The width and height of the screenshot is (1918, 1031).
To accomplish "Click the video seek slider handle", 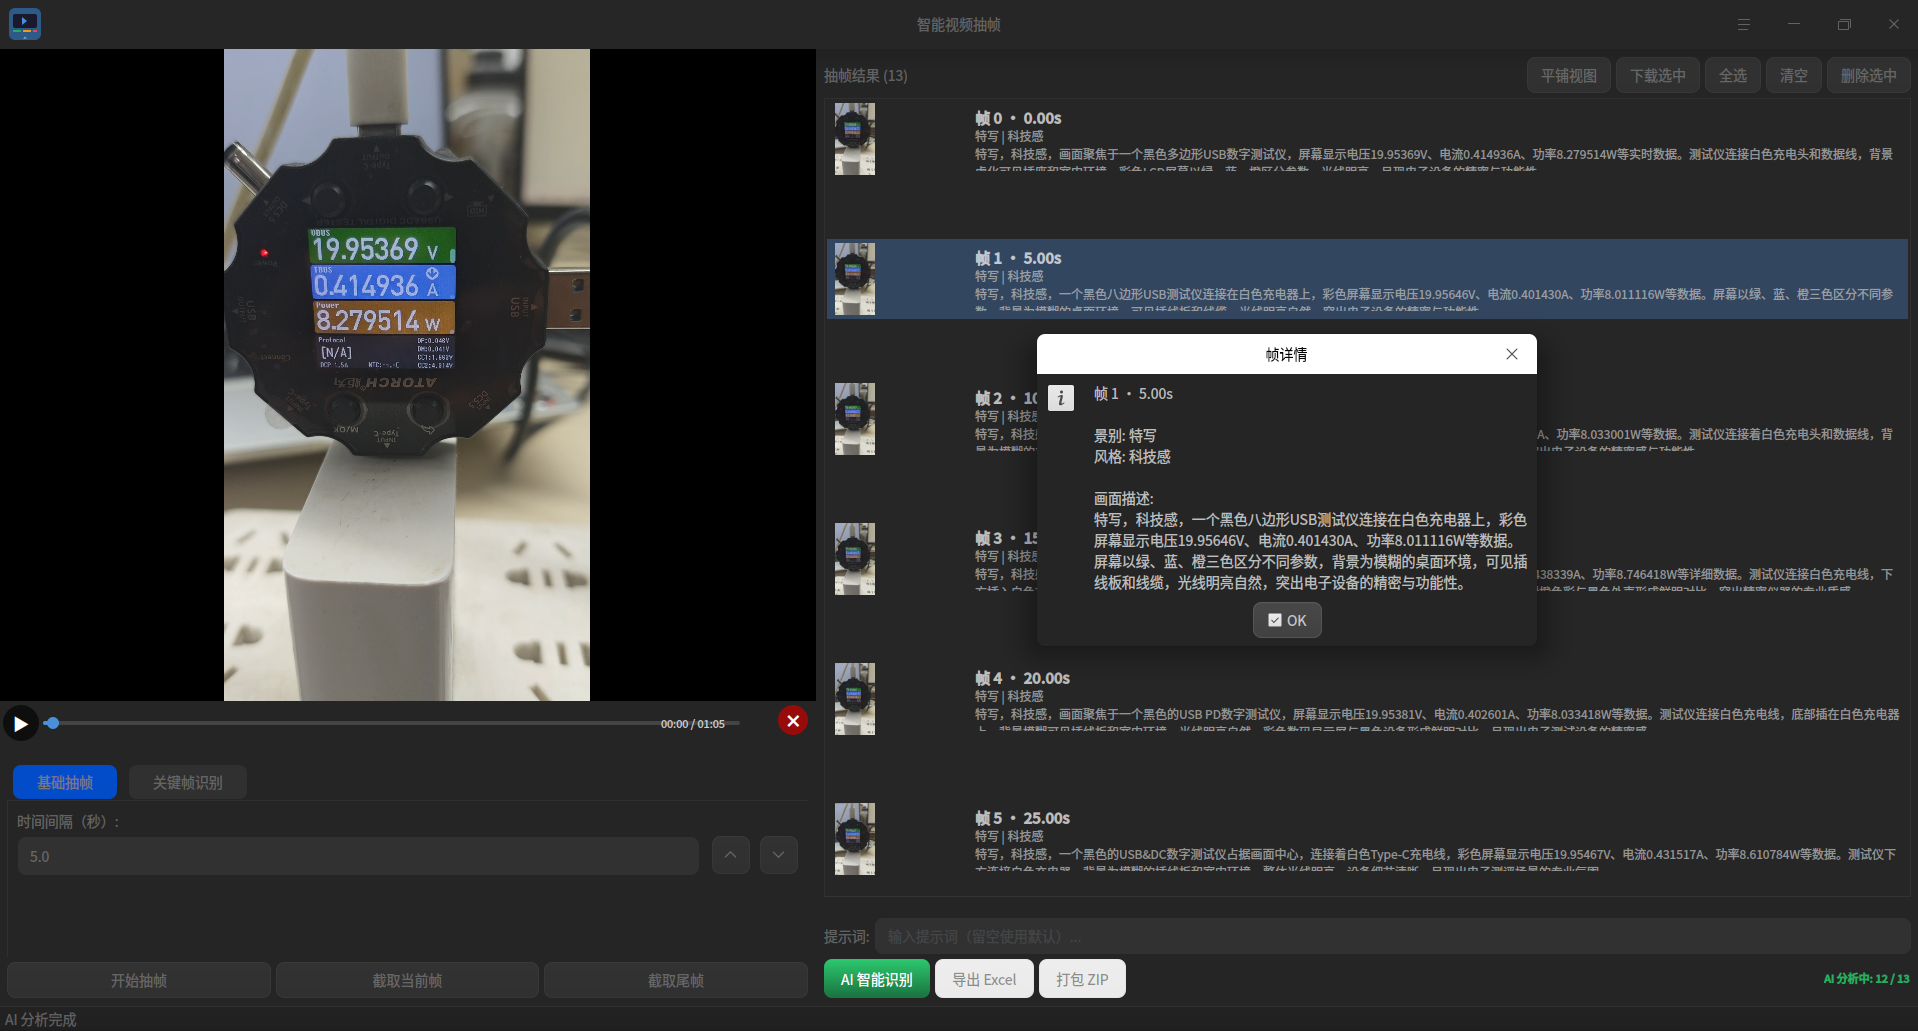I will click(x=52, y=723).
